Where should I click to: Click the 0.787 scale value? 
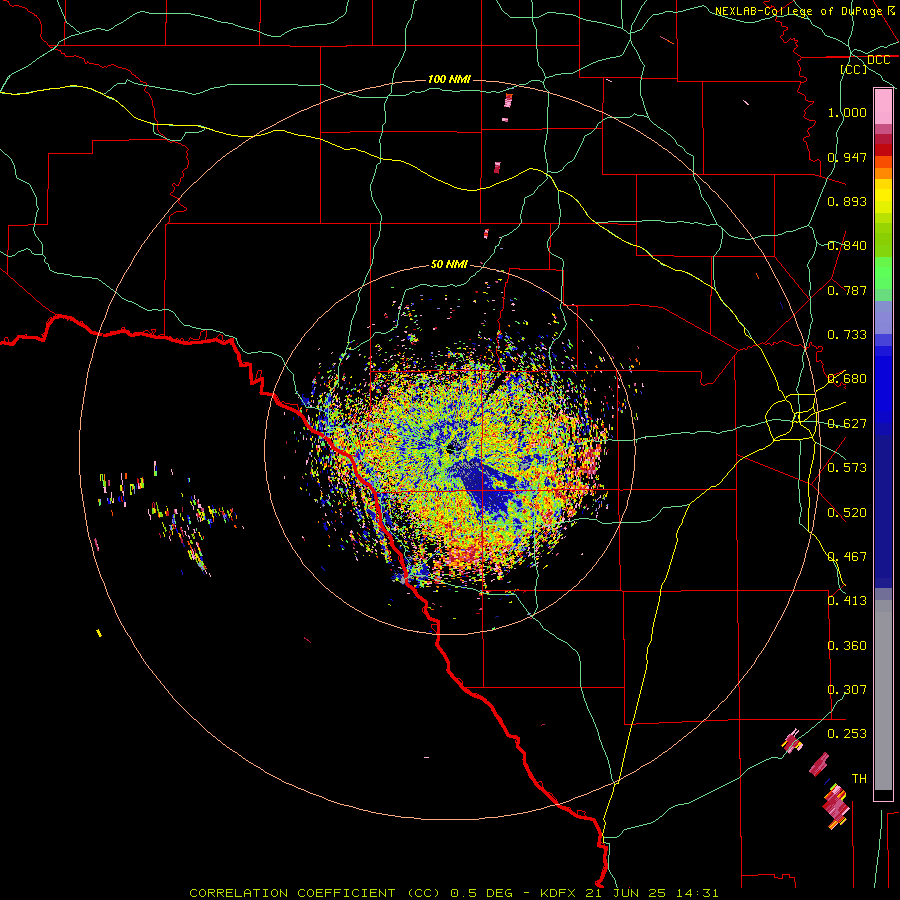click(x=847, y=290)
